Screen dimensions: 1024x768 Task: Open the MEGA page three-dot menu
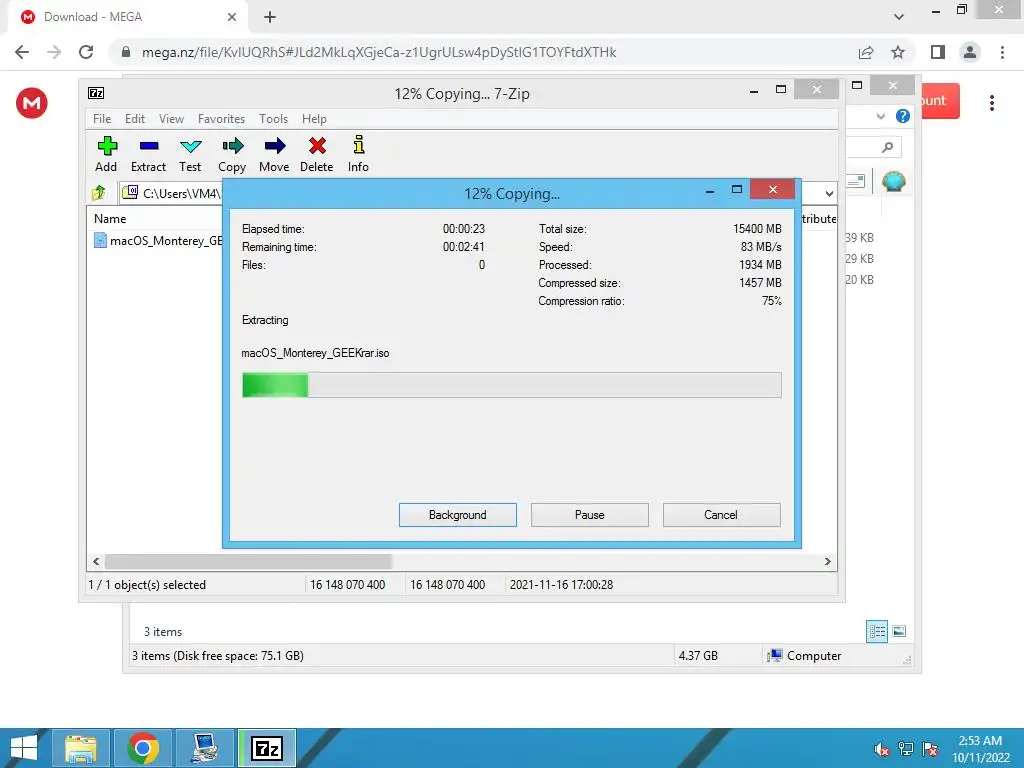[992, 103]
